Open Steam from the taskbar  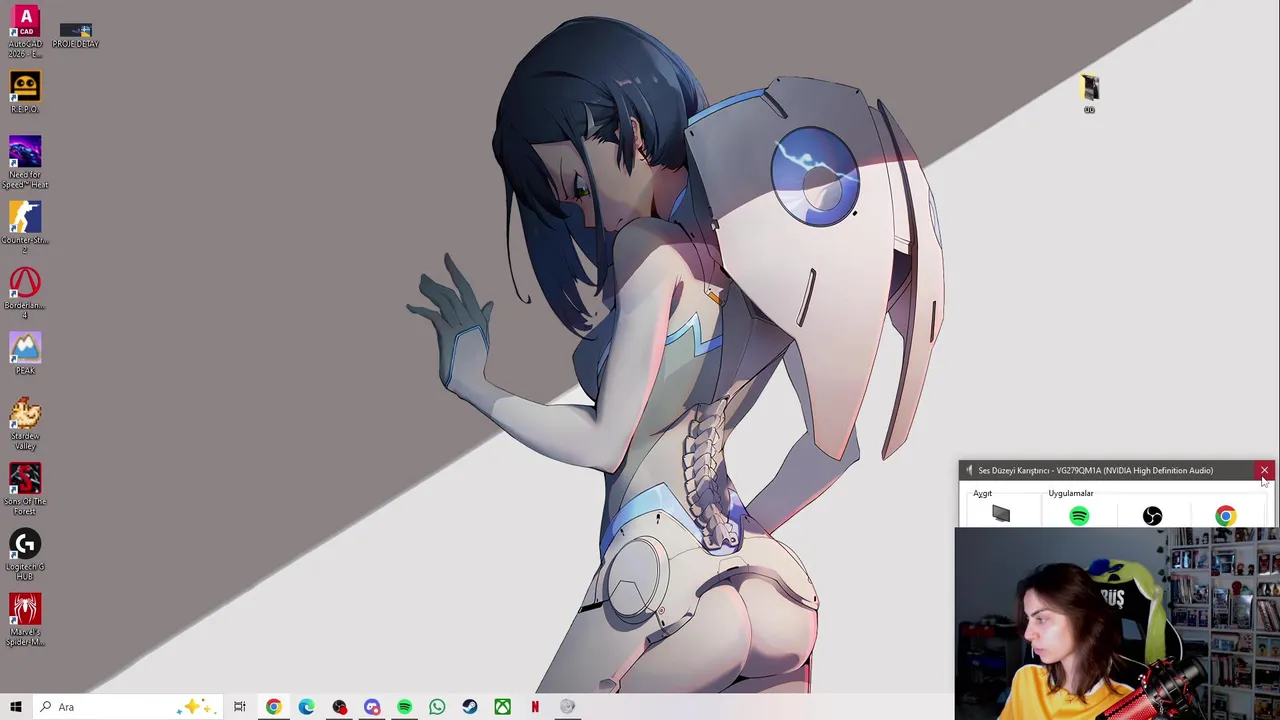click(470, 707)
